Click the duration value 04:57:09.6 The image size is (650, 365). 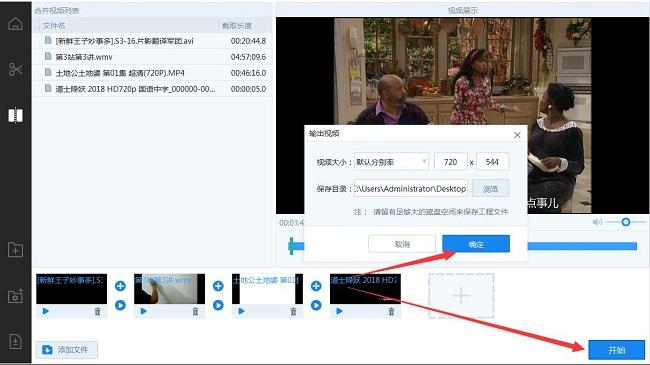[248, 57]
